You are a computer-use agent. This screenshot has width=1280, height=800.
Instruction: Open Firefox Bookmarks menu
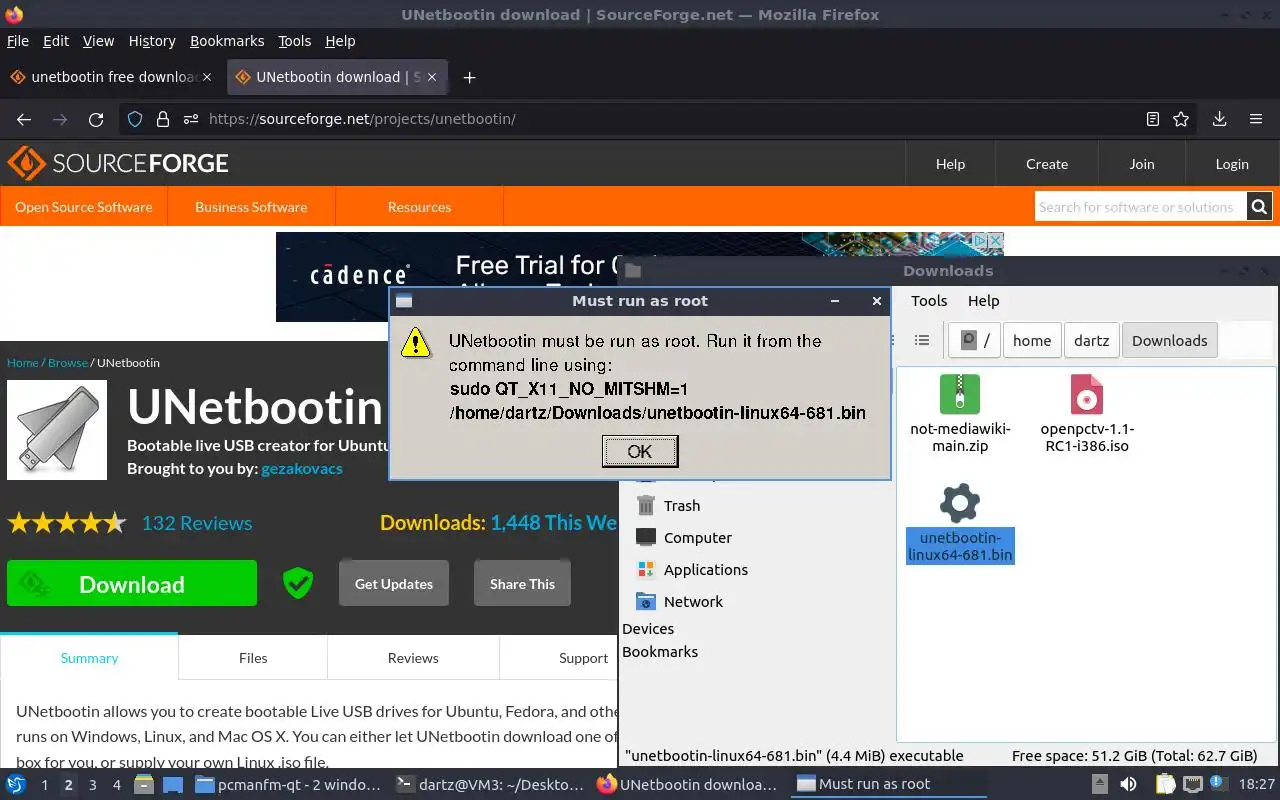[227, 41]
